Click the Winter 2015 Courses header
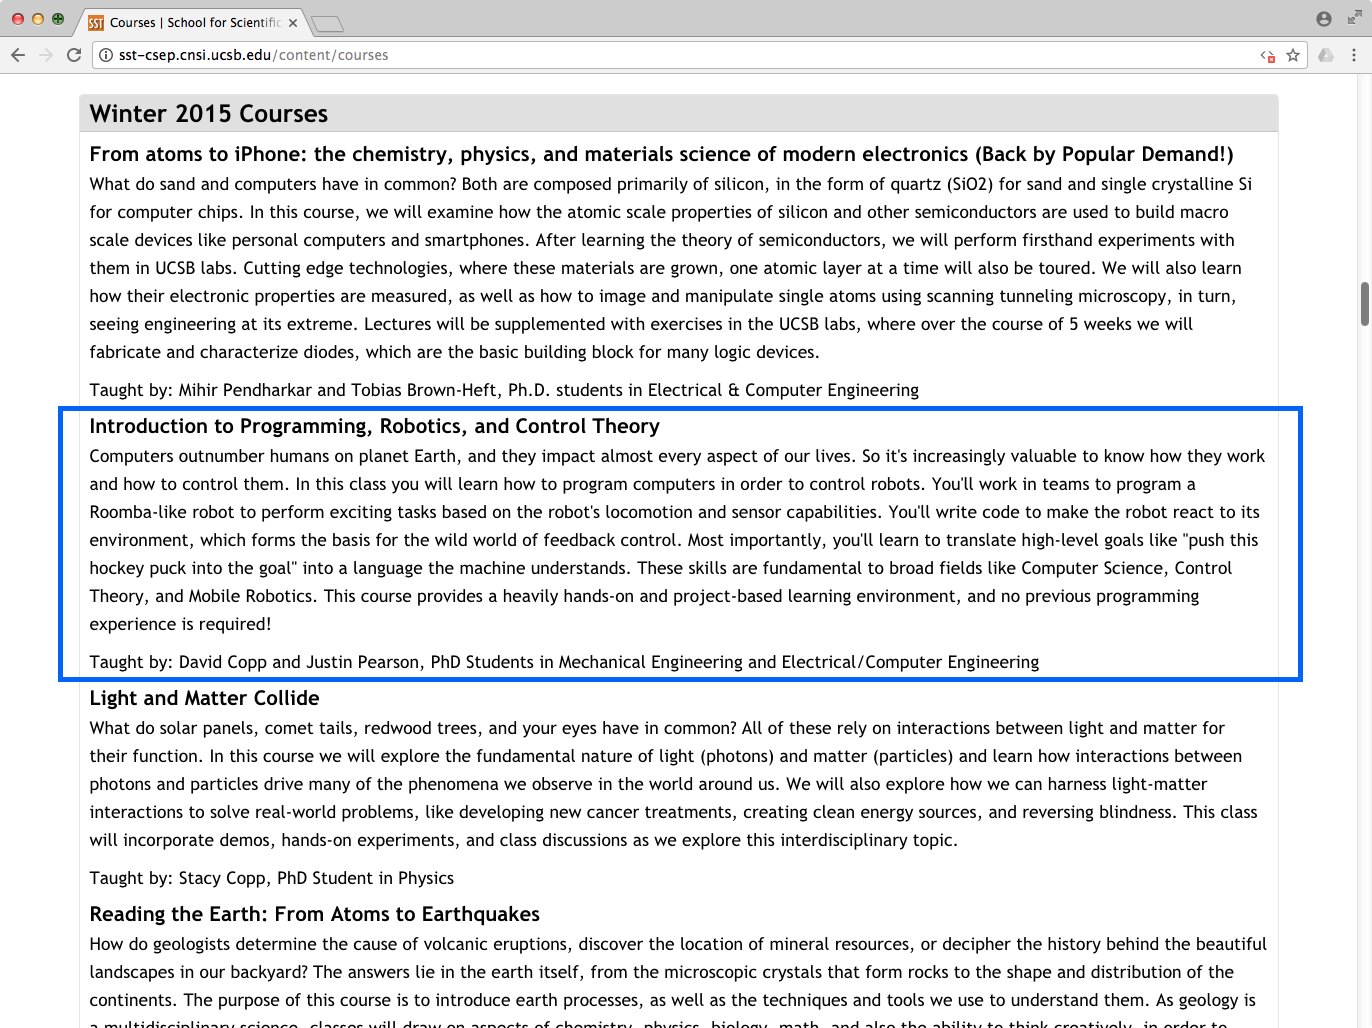The height and width of the screenshot is (1028, 1372). tap(209, 114)
